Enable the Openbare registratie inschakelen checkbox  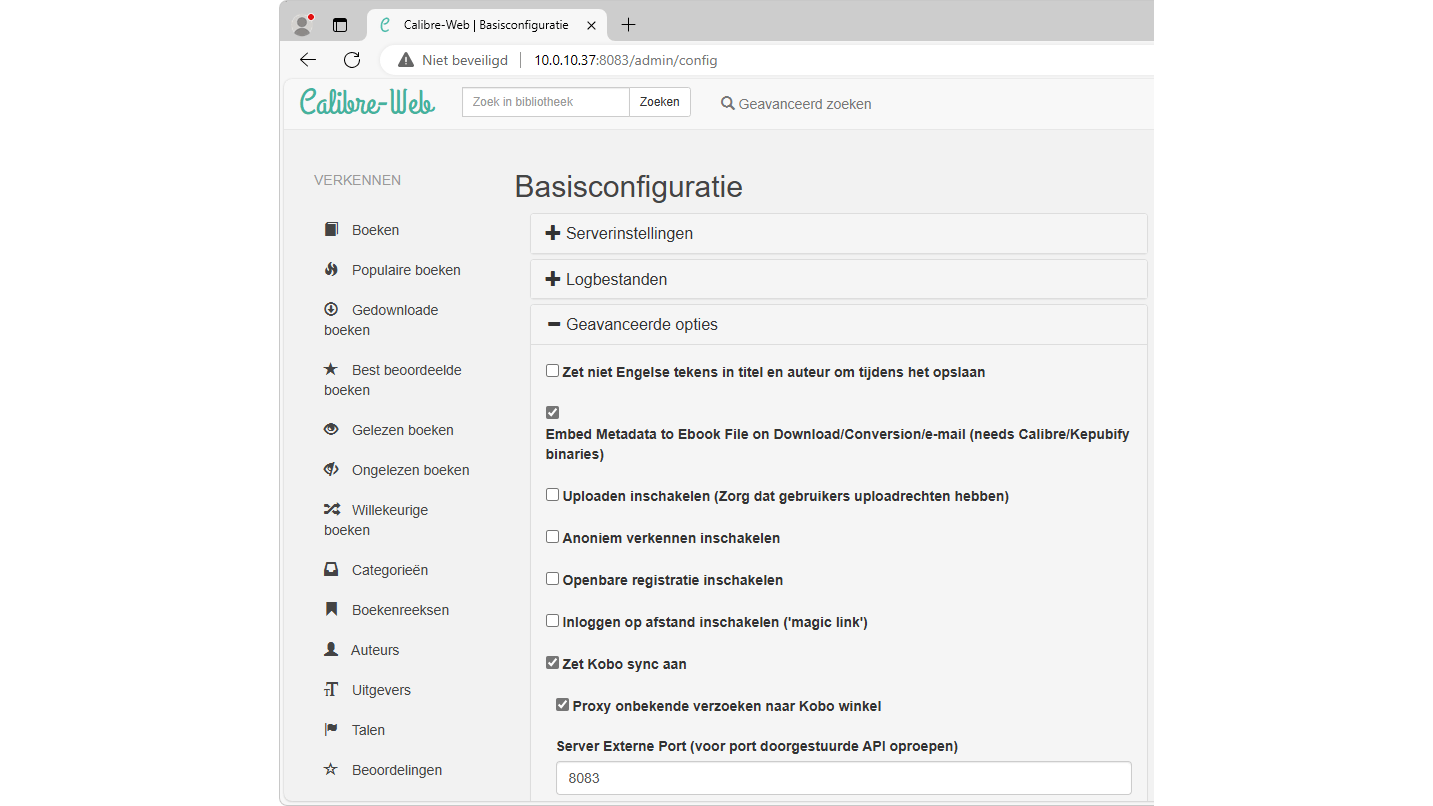click(552, 579)
